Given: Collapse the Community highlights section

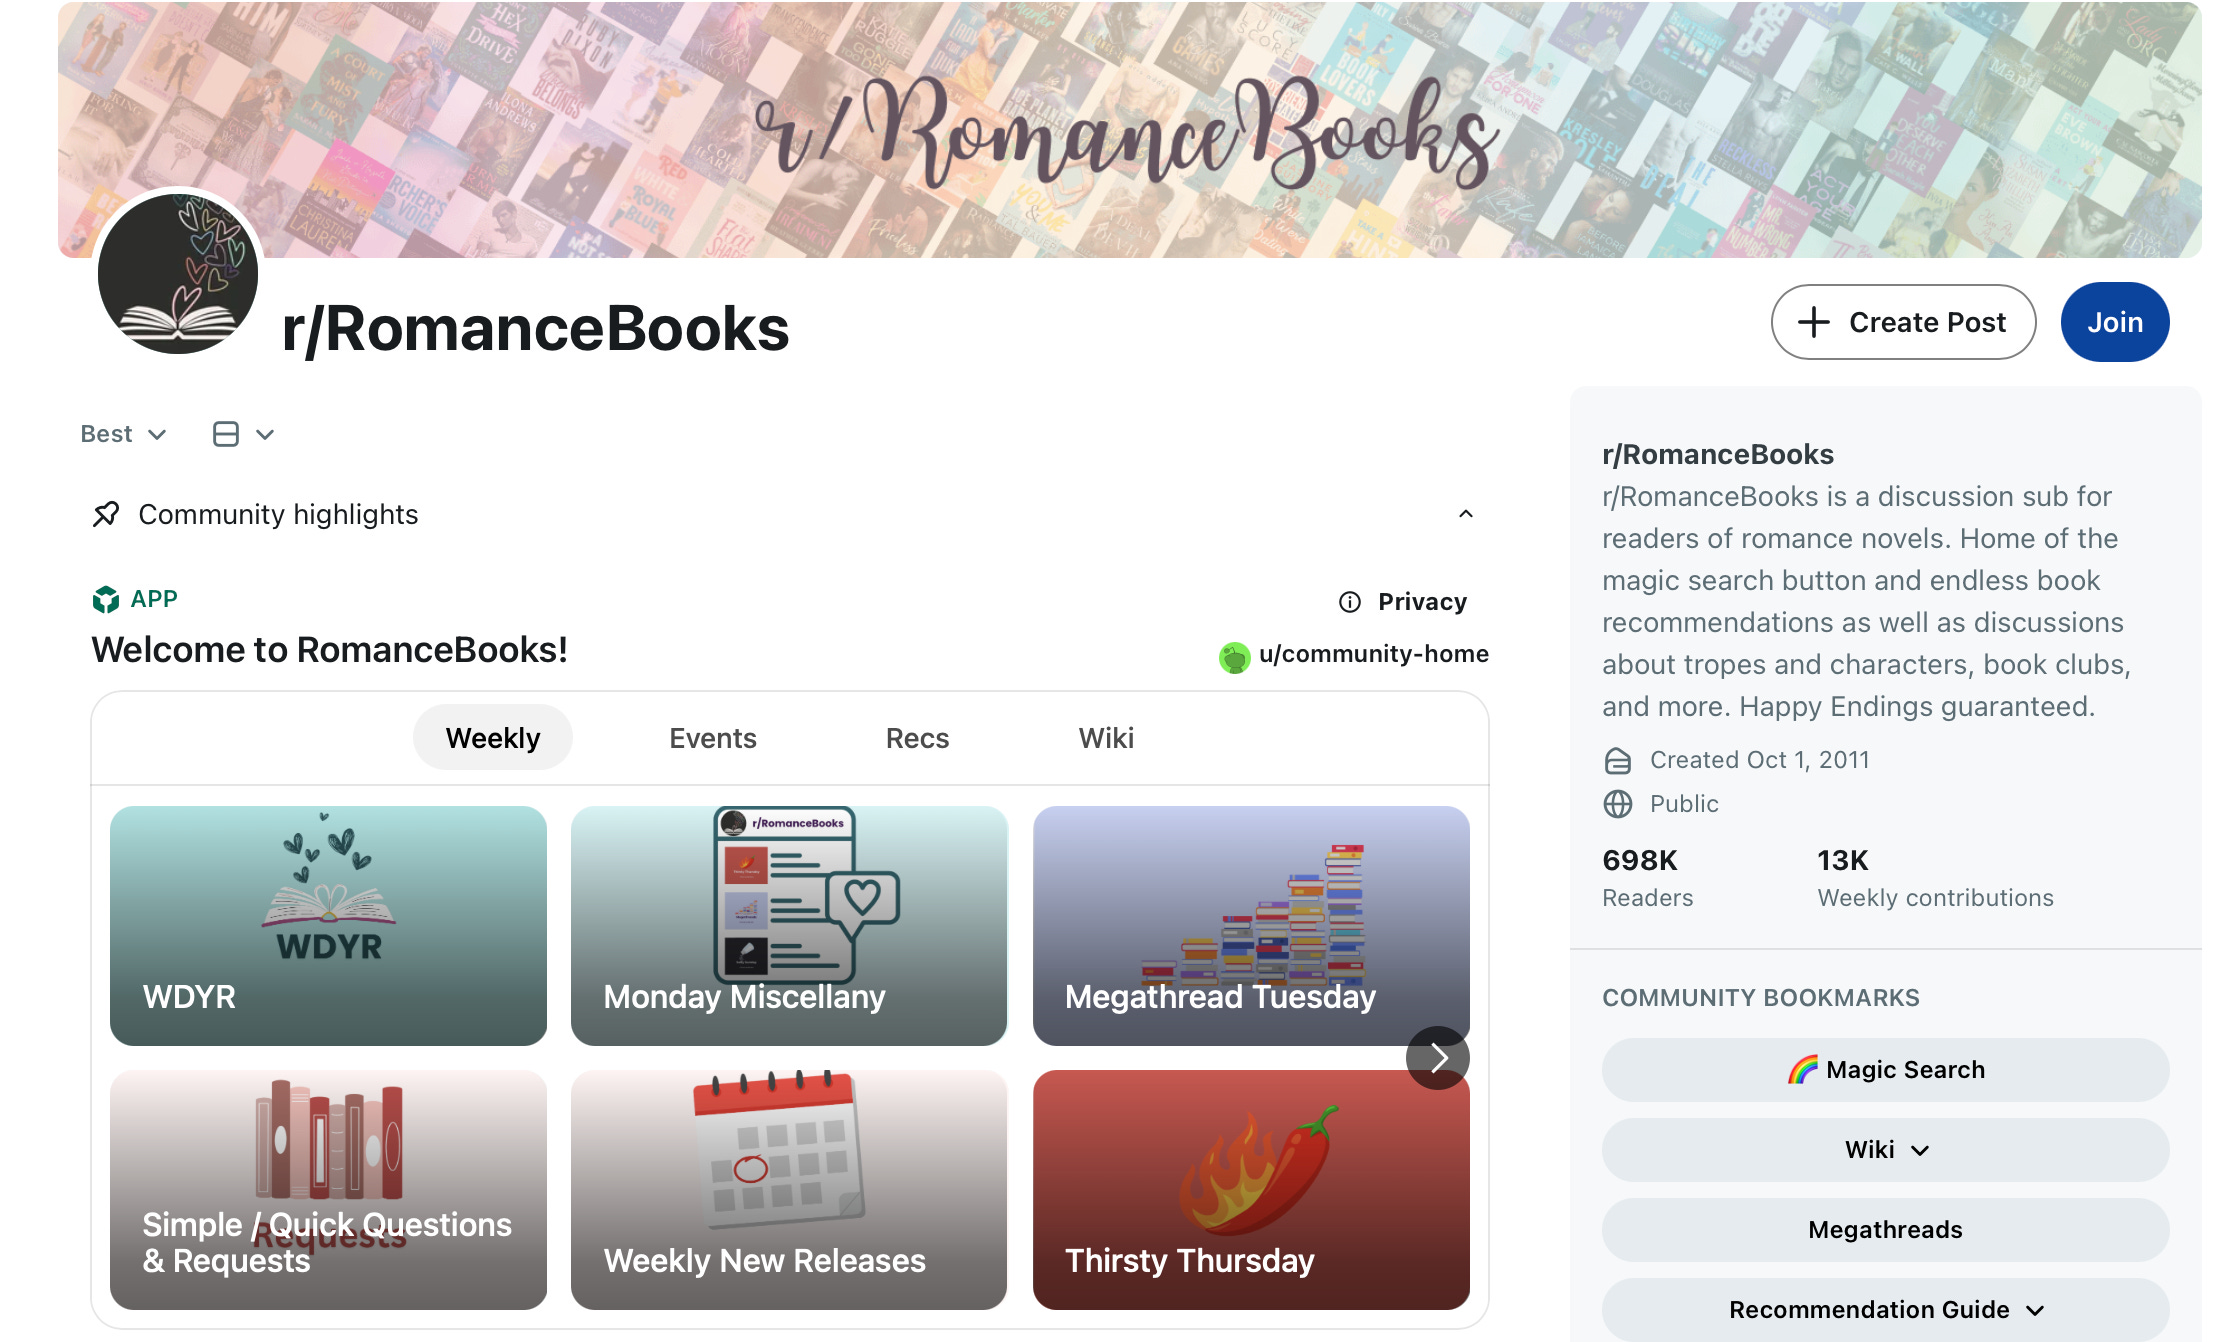Looking at the screenshot, I should pos(1466,514).
